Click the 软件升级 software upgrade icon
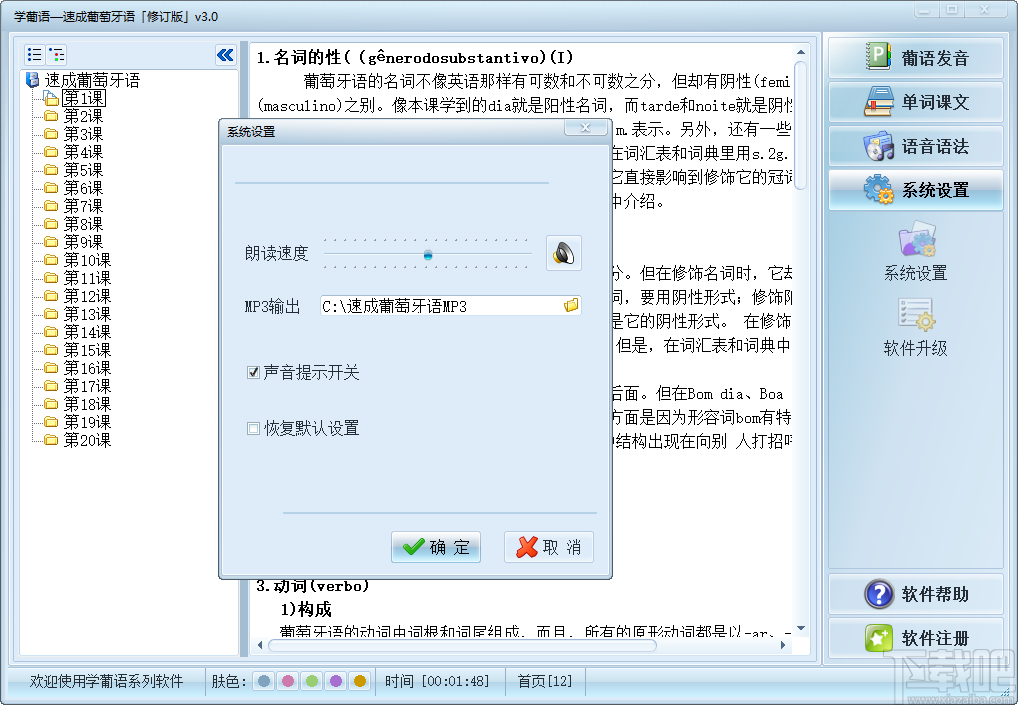 tap(915, 324)
